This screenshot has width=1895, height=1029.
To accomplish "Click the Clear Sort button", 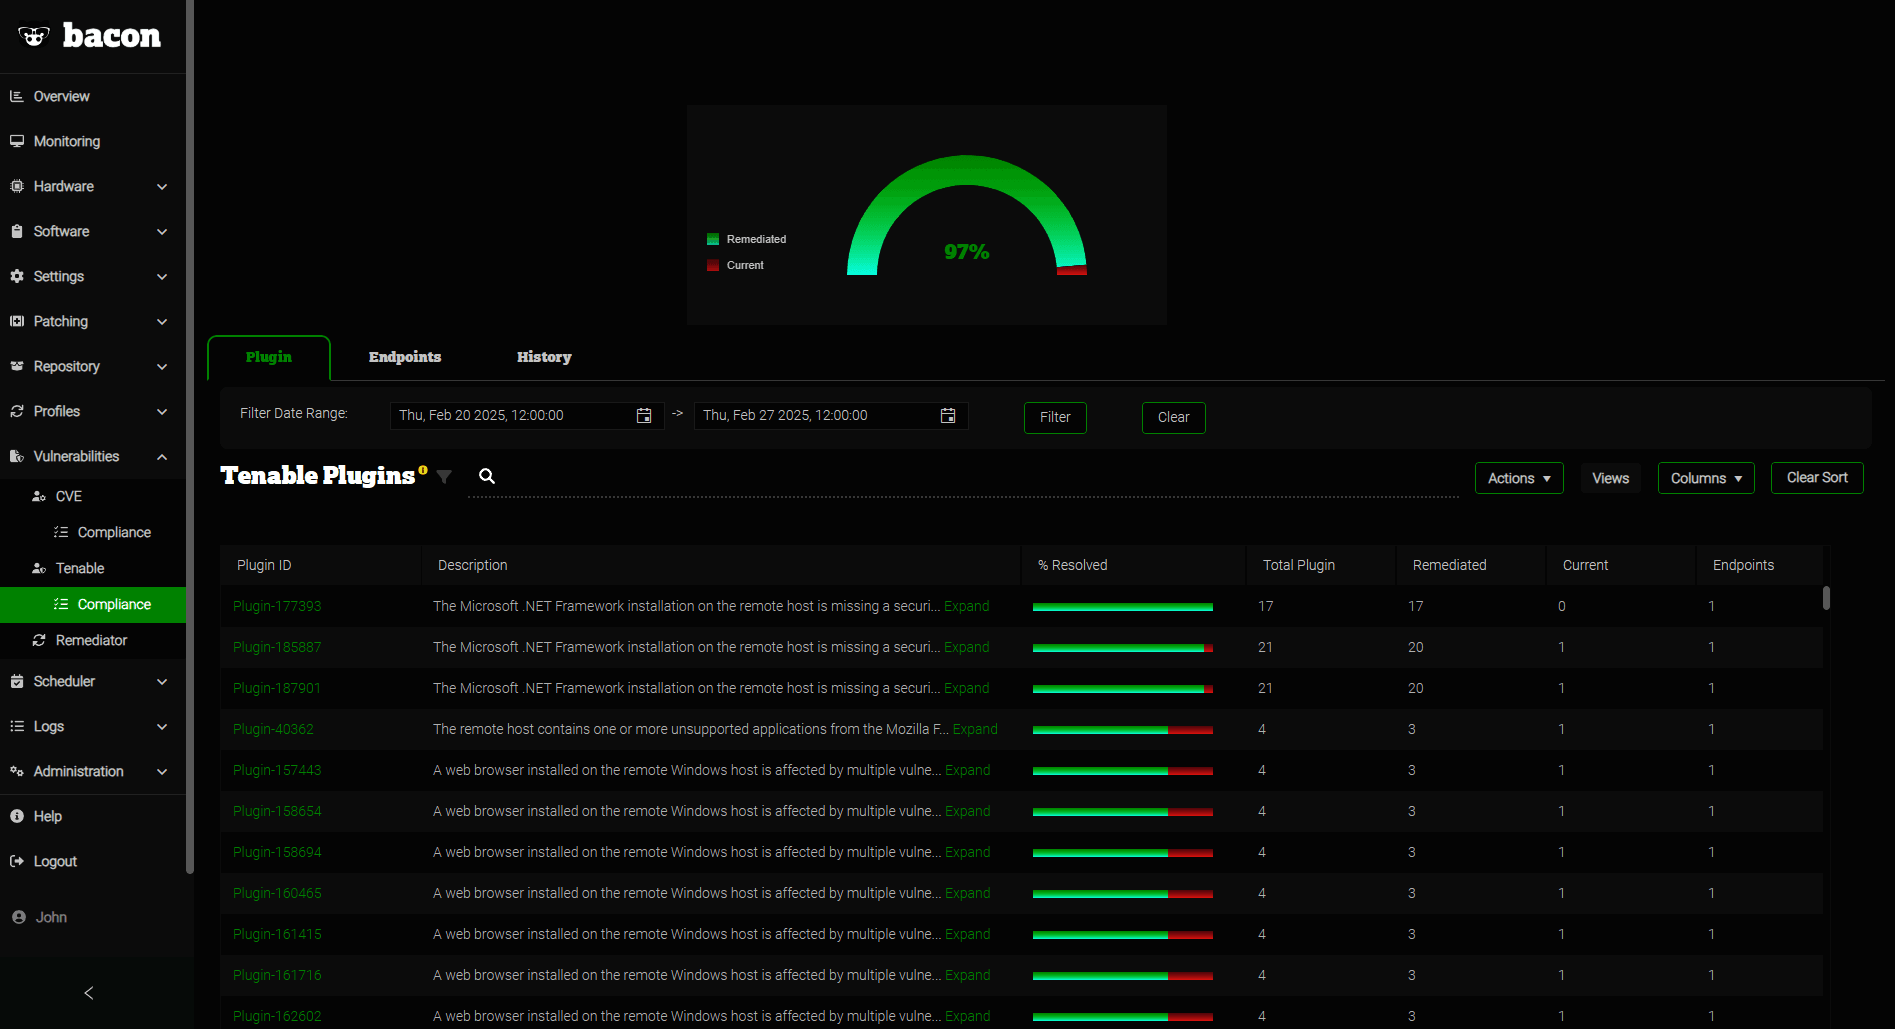I will tap(1817, 478).
